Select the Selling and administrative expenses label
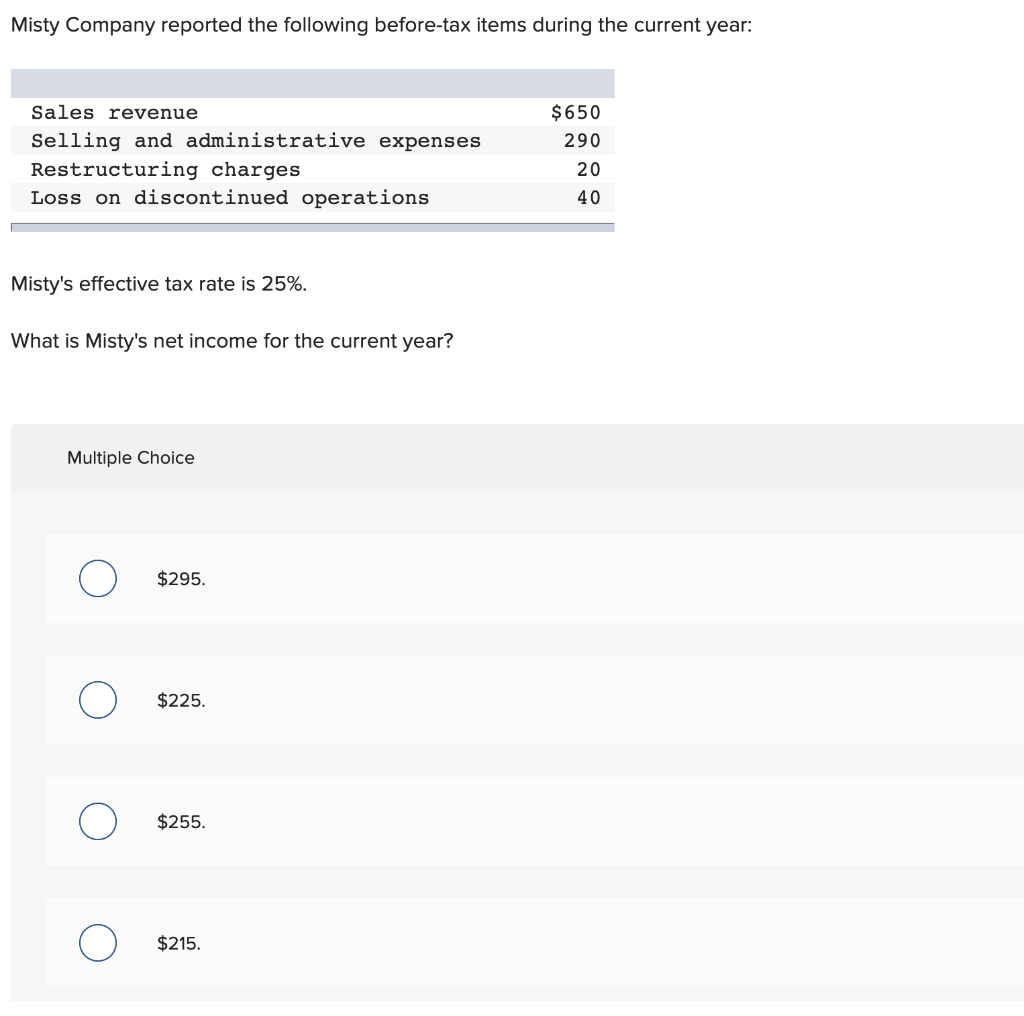 (256, 141)
